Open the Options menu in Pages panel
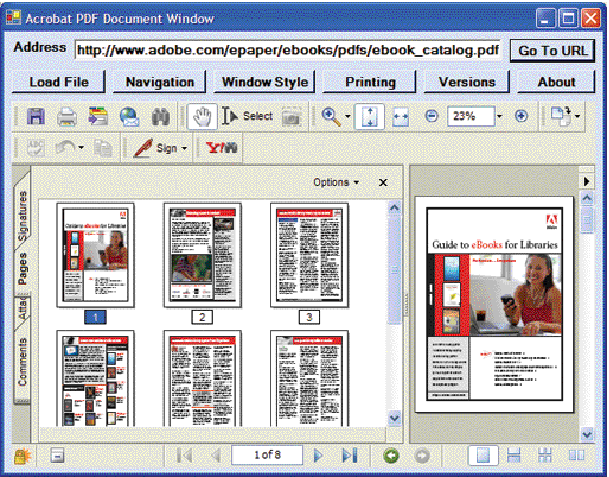Screen dimensions: 609x477 (336, 182)
